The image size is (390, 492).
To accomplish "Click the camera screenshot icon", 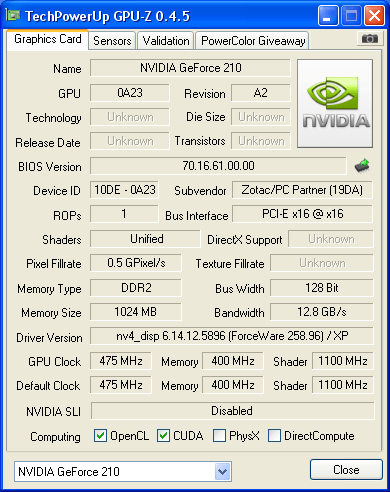I will [369, 39].
